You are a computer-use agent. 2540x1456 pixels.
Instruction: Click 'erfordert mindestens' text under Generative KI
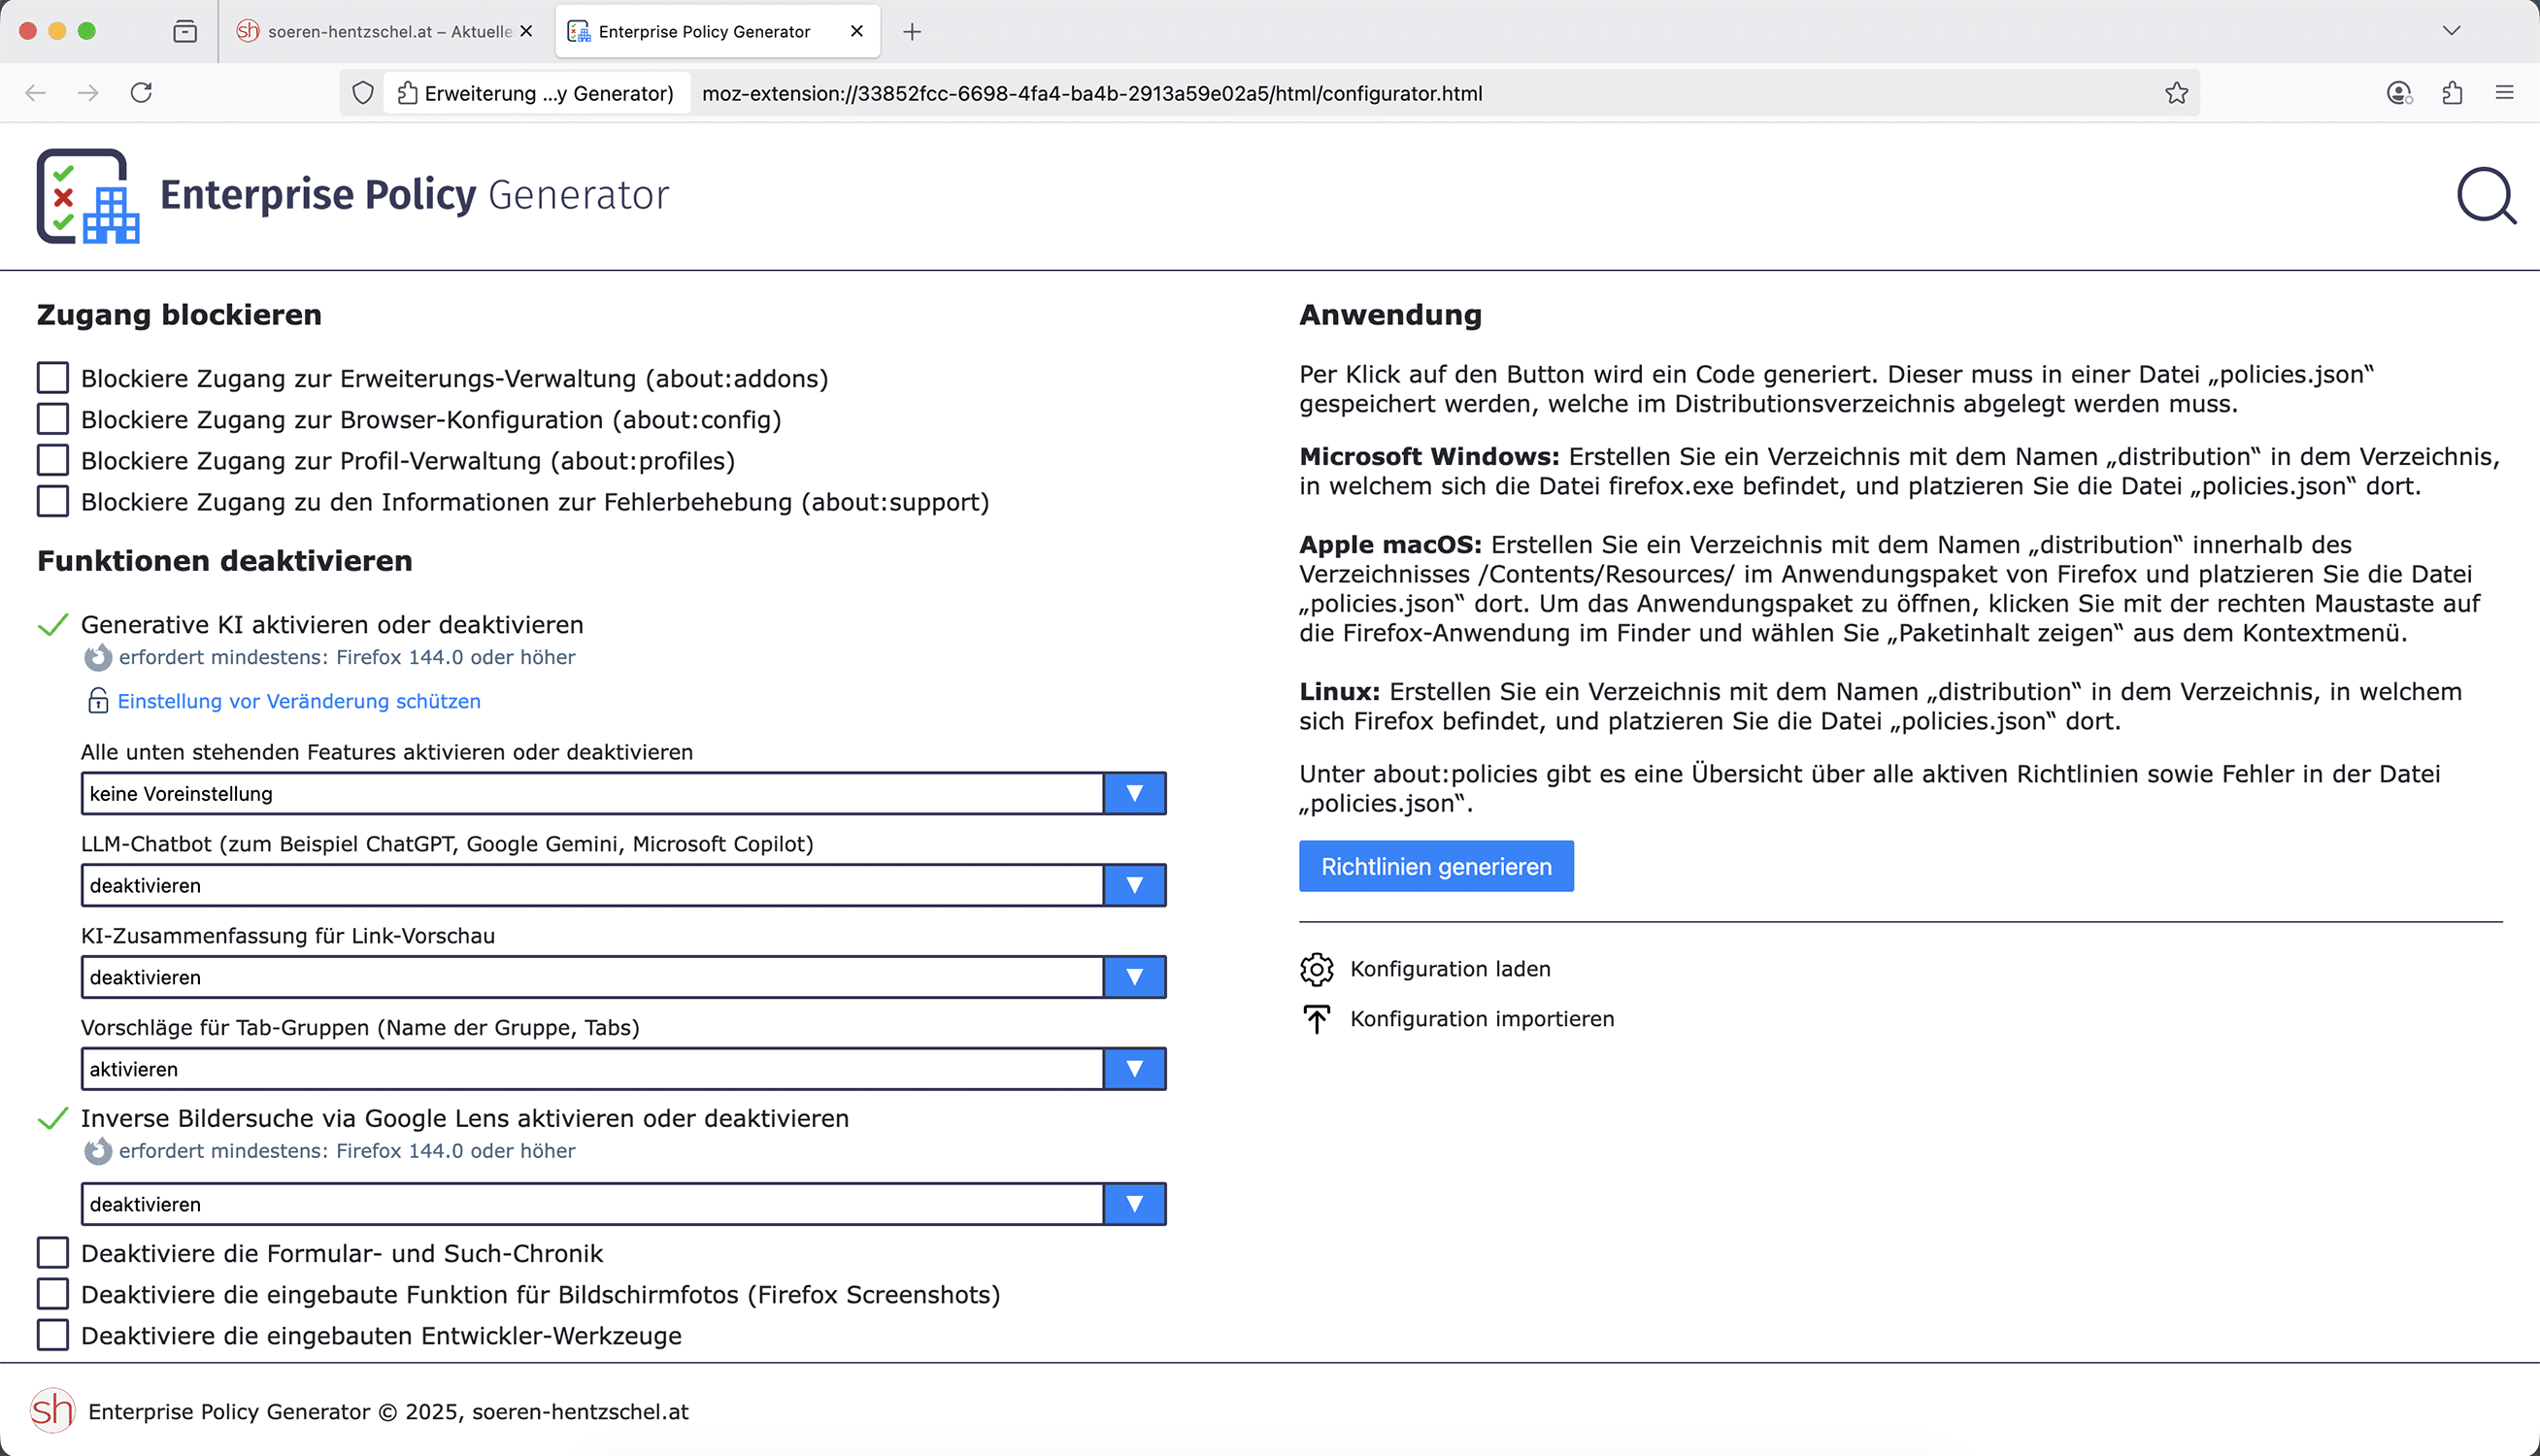pos(347,657)
